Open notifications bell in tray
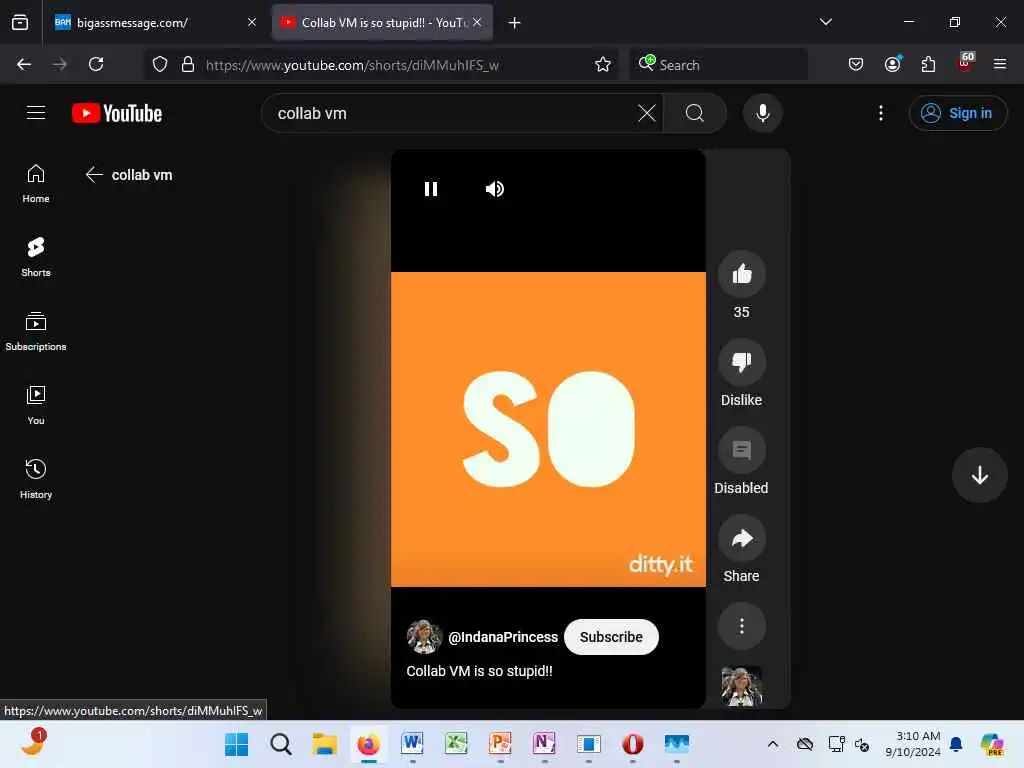Viewport: 1024px width, 768px height. coord(955,744)
